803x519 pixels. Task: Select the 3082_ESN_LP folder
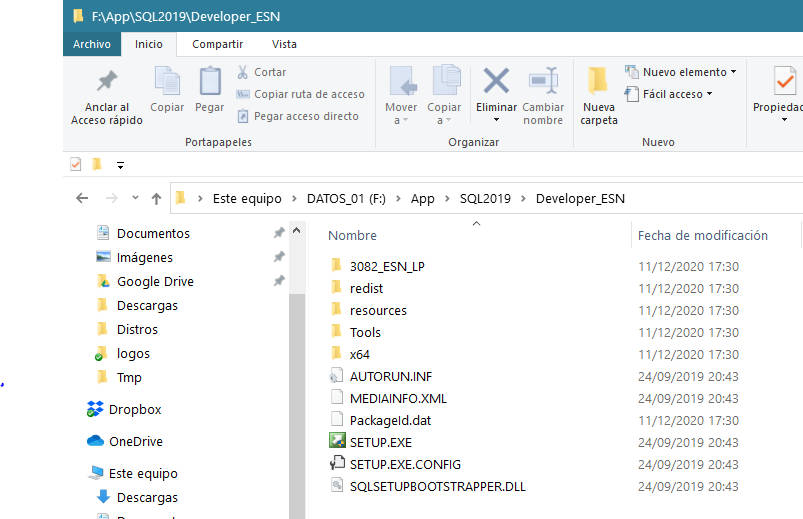point(387,266)
